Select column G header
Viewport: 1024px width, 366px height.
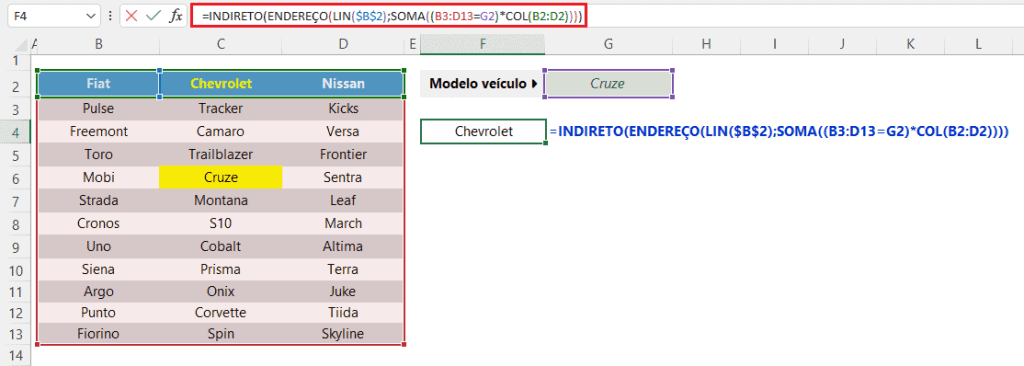(608, 44)
